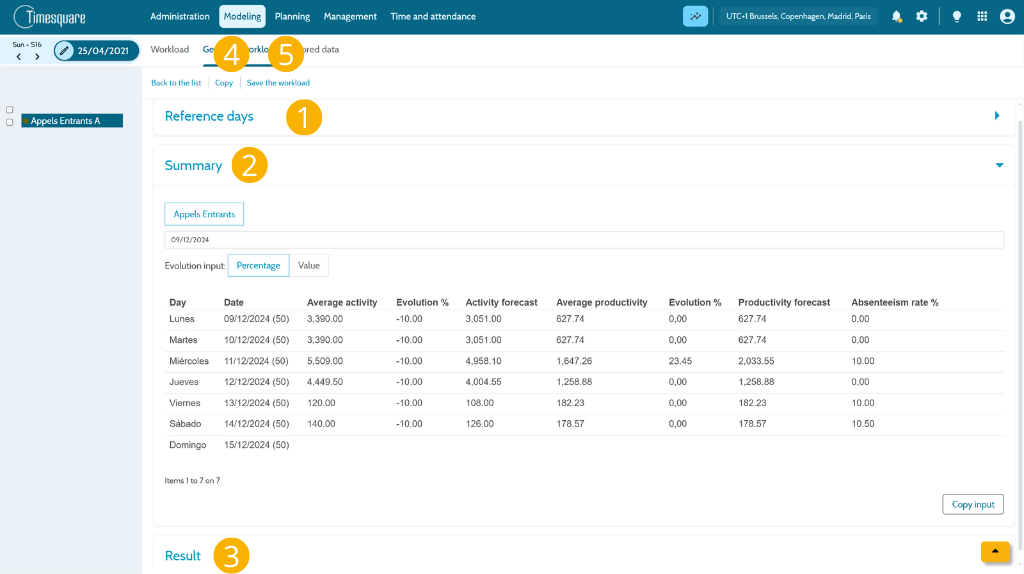
Task: Collapse the Summary section
Action: tap(999, 165)
